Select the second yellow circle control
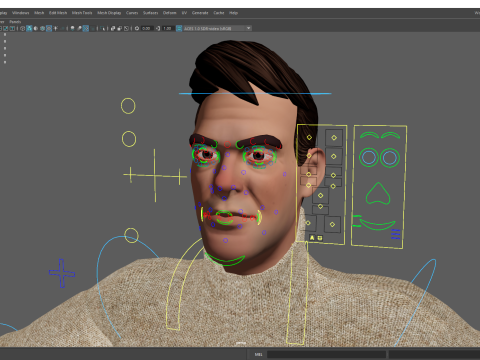This screenshot has width=480, height=360. (129, 139)
